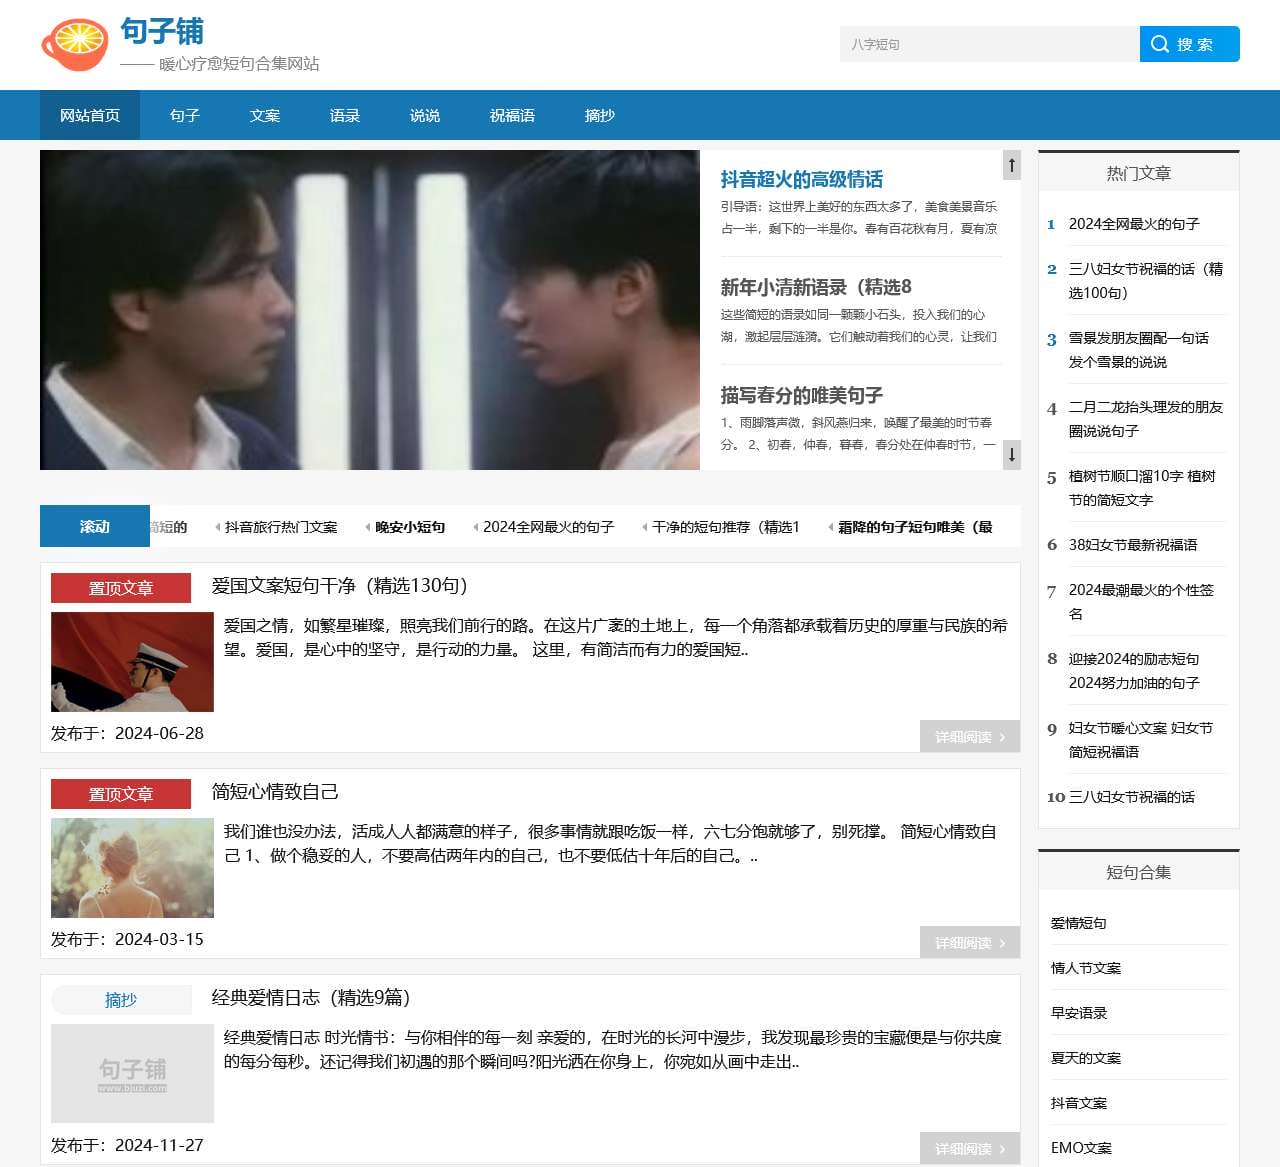Open 早安语录 in 短句合集
Image resolution: width=1280 pixels, height=1167 pixels.
(1079, 1013)
